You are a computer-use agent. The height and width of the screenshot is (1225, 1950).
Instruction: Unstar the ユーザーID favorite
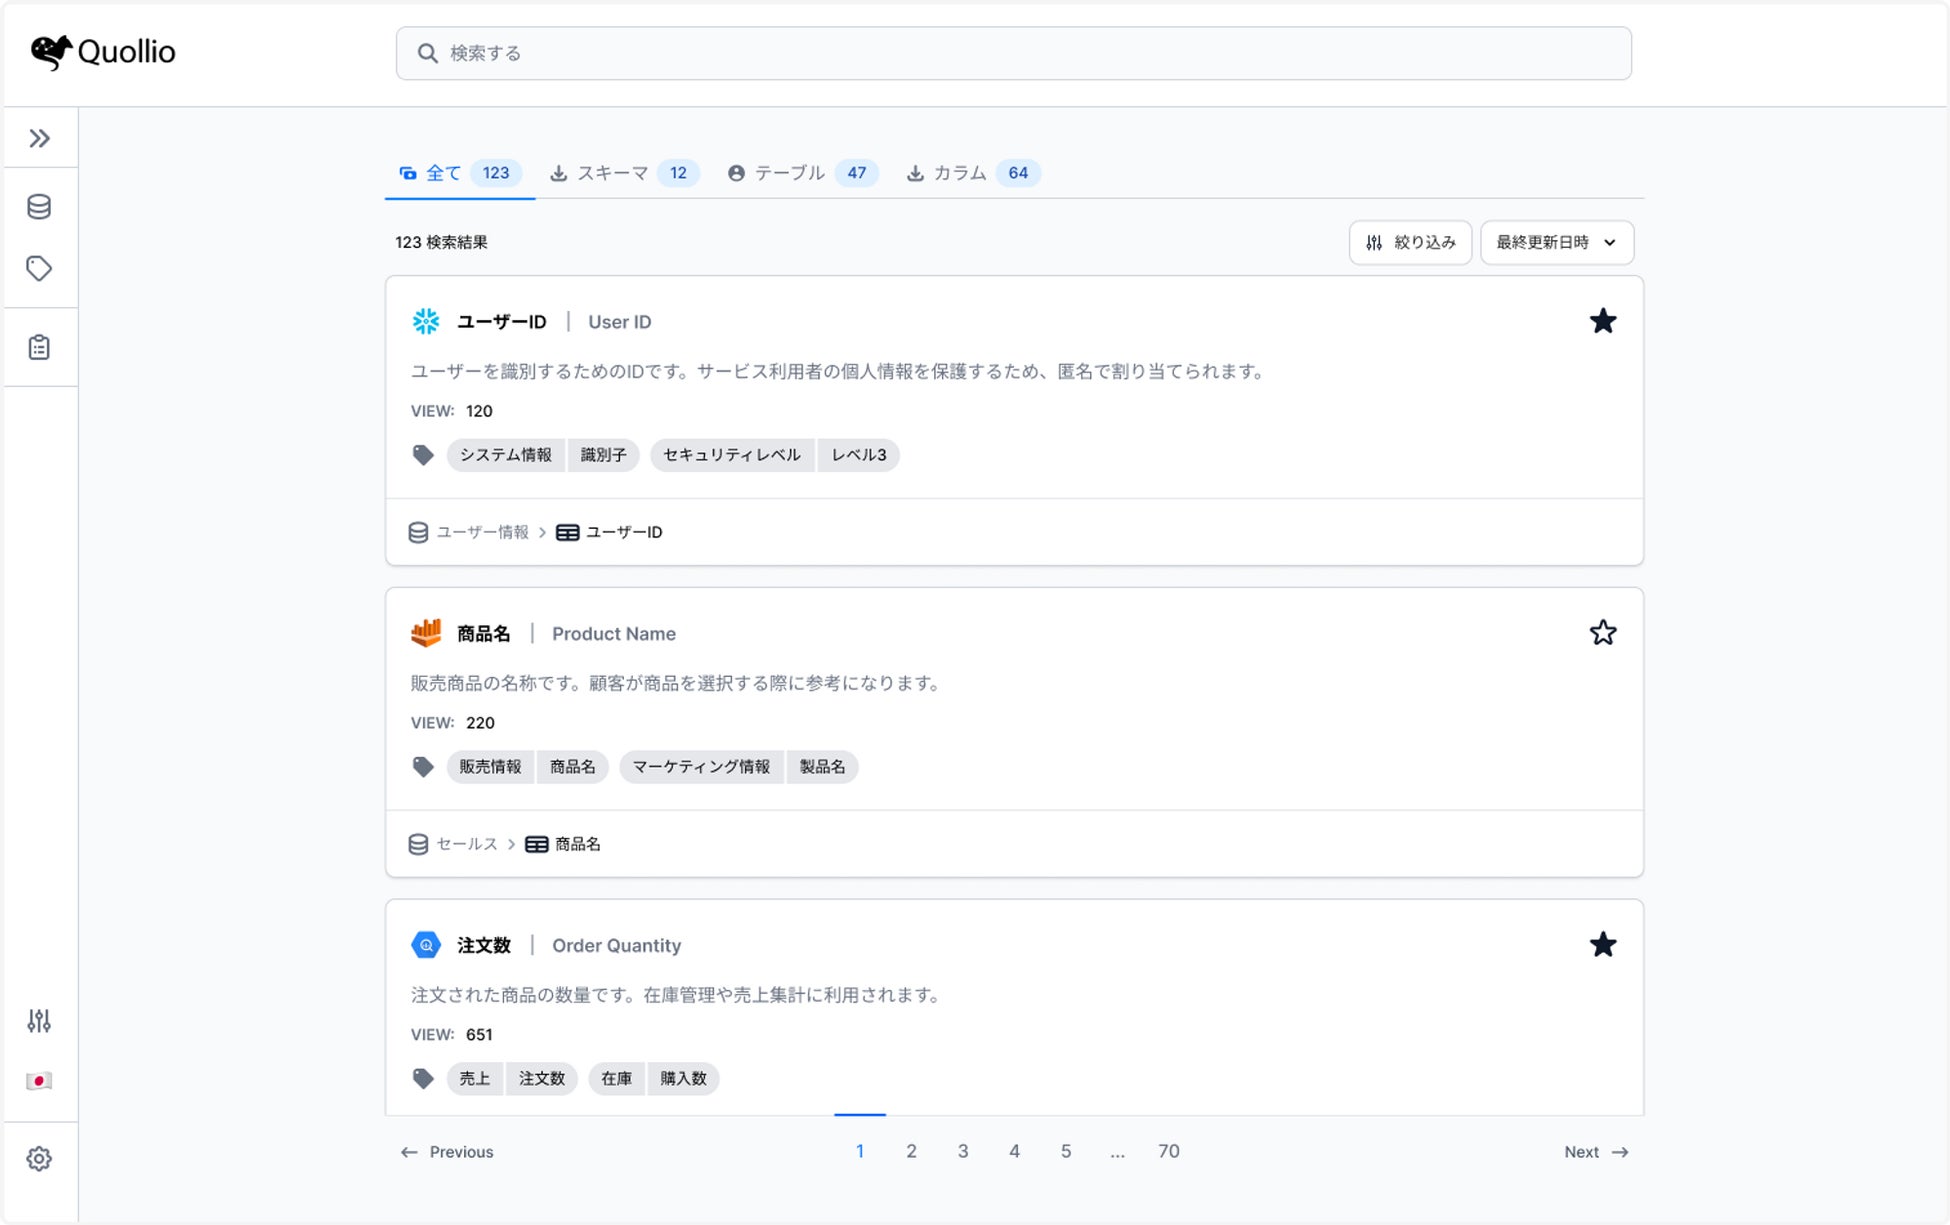pos(1602,321)
